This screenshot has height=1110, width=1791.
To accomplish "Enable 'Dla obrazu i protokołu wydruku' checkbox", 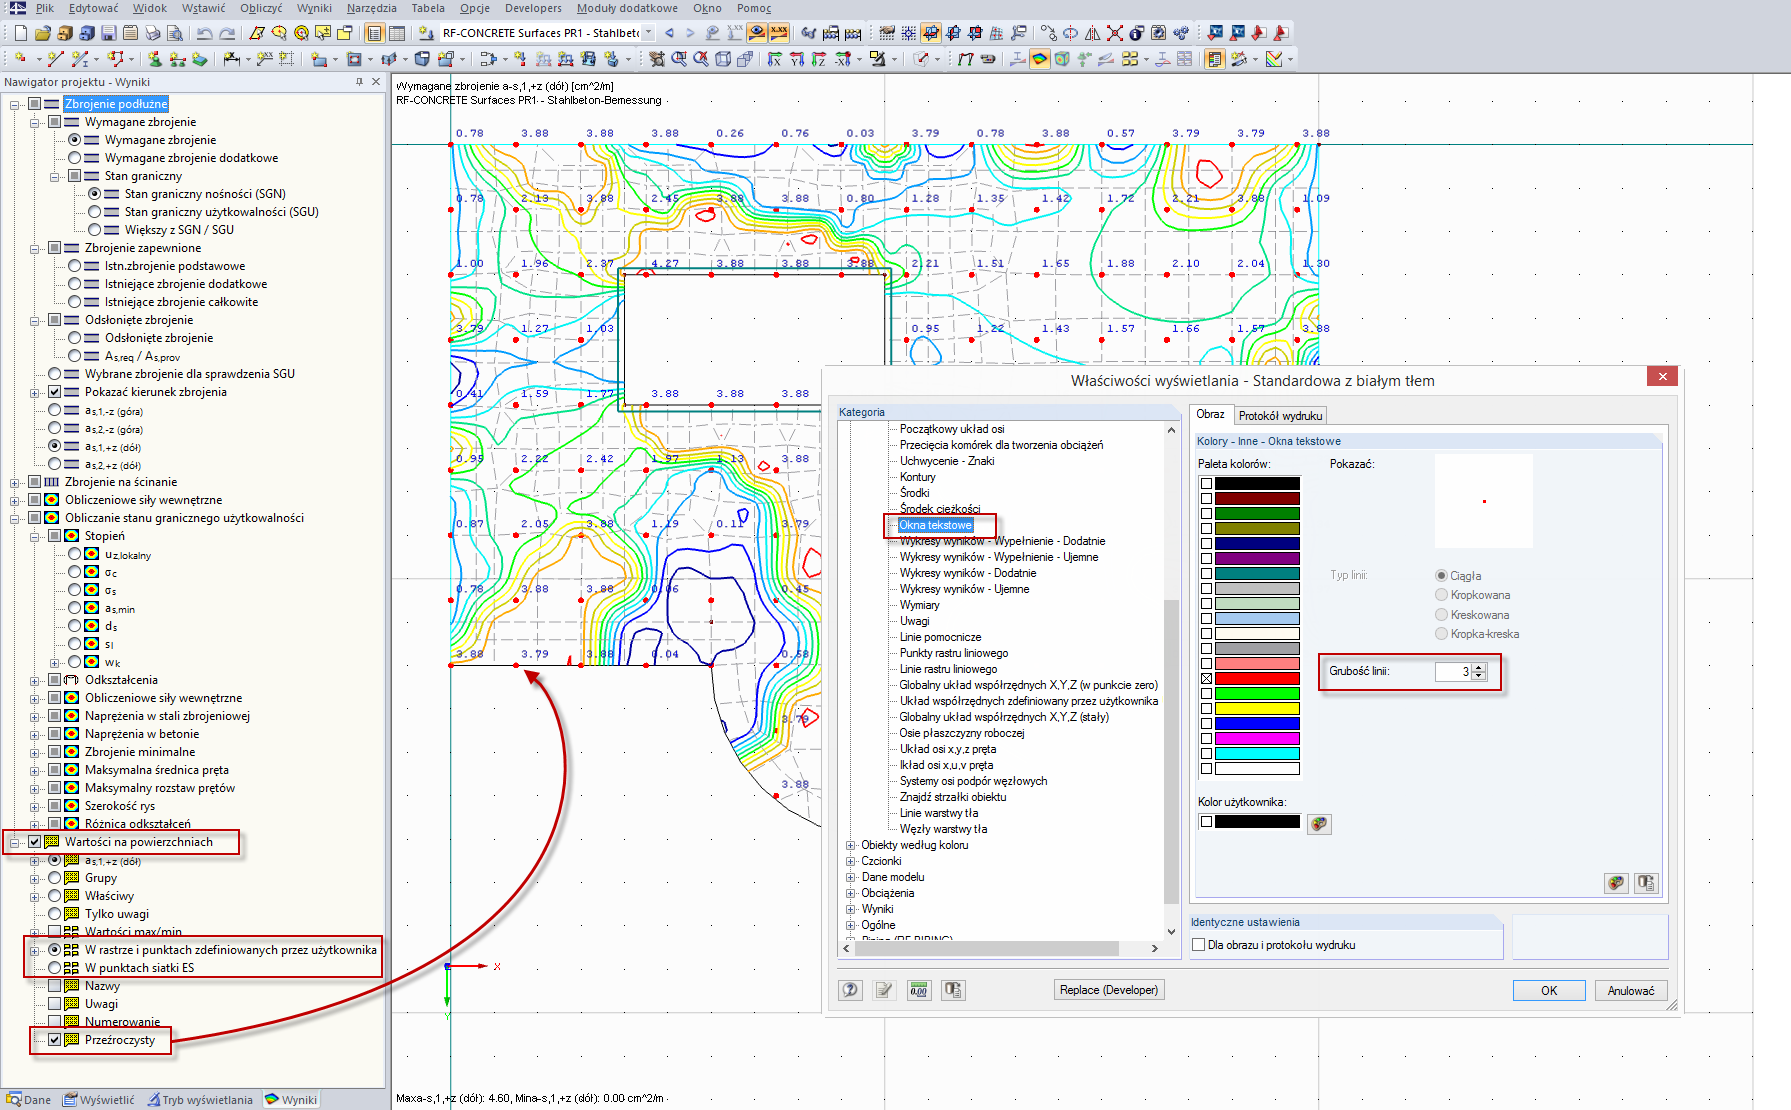I will 1199,945.
